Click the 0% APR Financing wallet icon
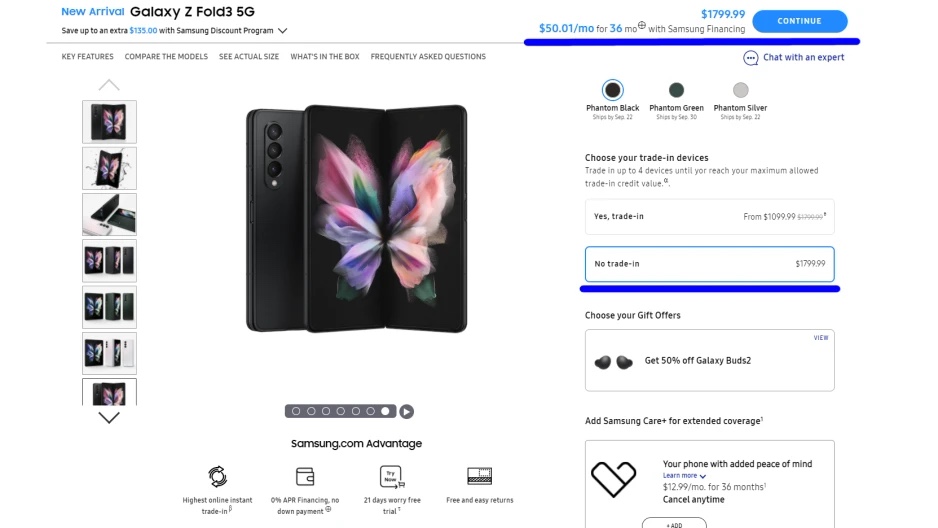The image size is (938, 528). point(305,477)
